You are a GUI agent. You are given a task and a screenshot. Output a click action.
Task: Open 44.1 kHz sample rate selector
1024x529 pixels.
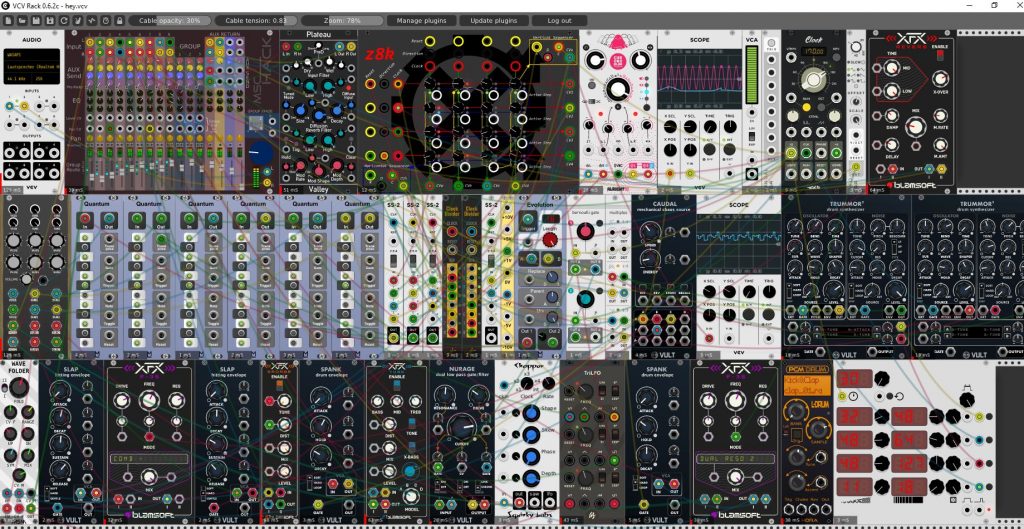pyautogui.click(x=18, y=78)
